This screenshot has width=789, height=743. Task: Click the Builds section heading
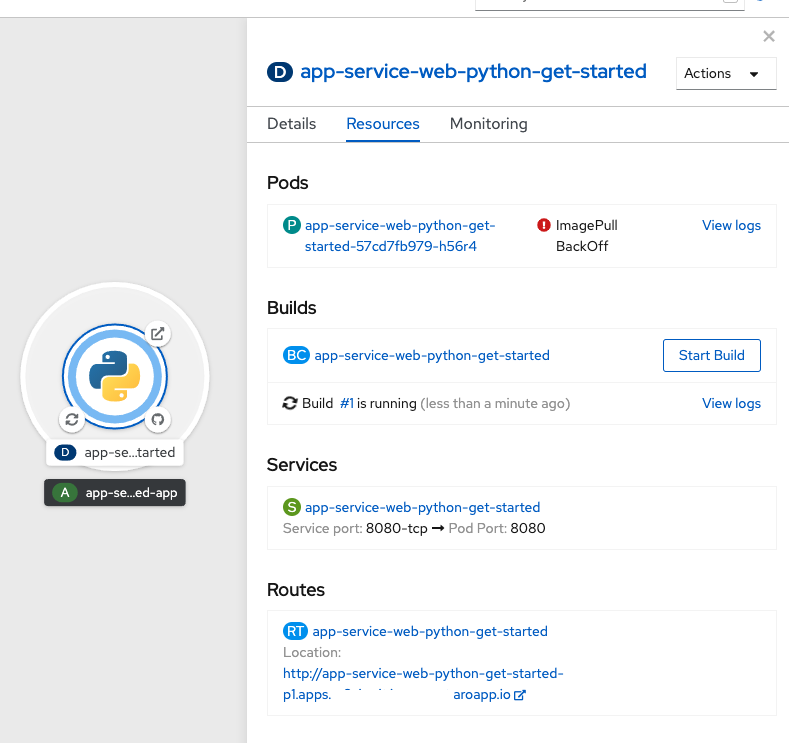291,307
